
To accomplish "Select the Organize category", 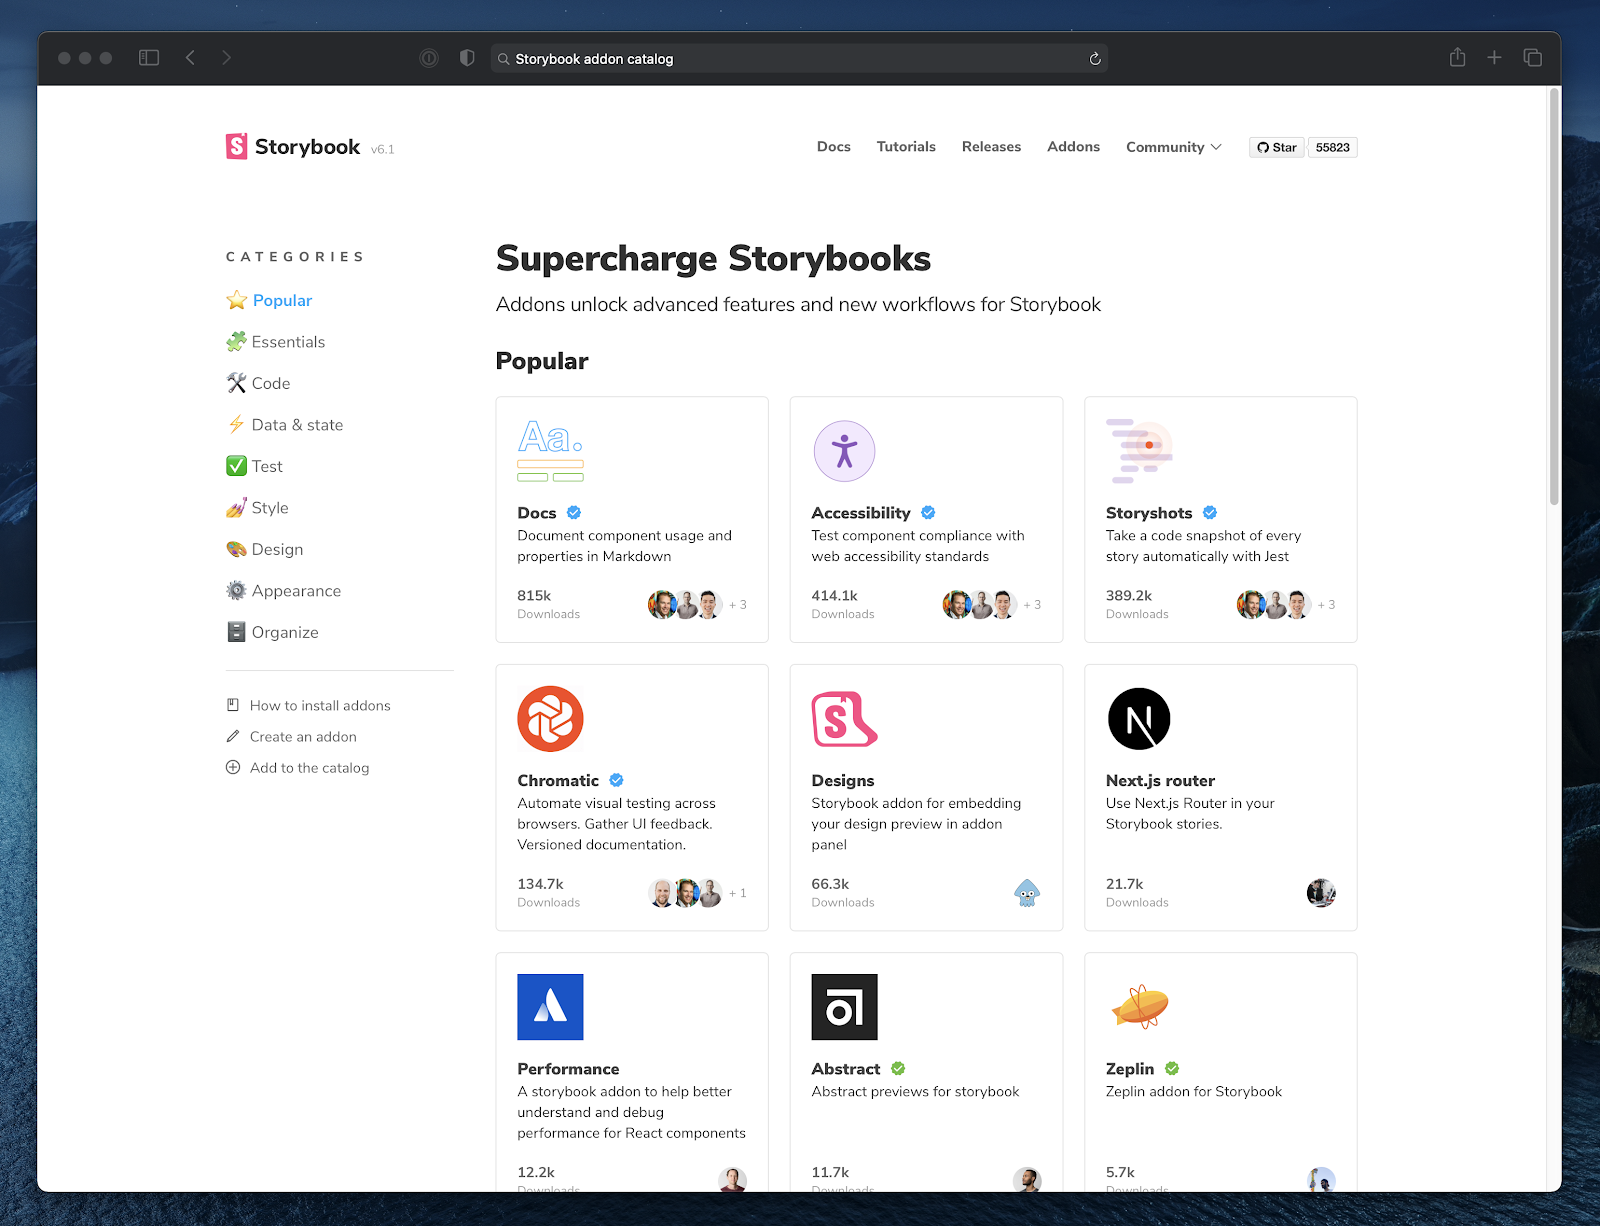I will pos(273,632).
